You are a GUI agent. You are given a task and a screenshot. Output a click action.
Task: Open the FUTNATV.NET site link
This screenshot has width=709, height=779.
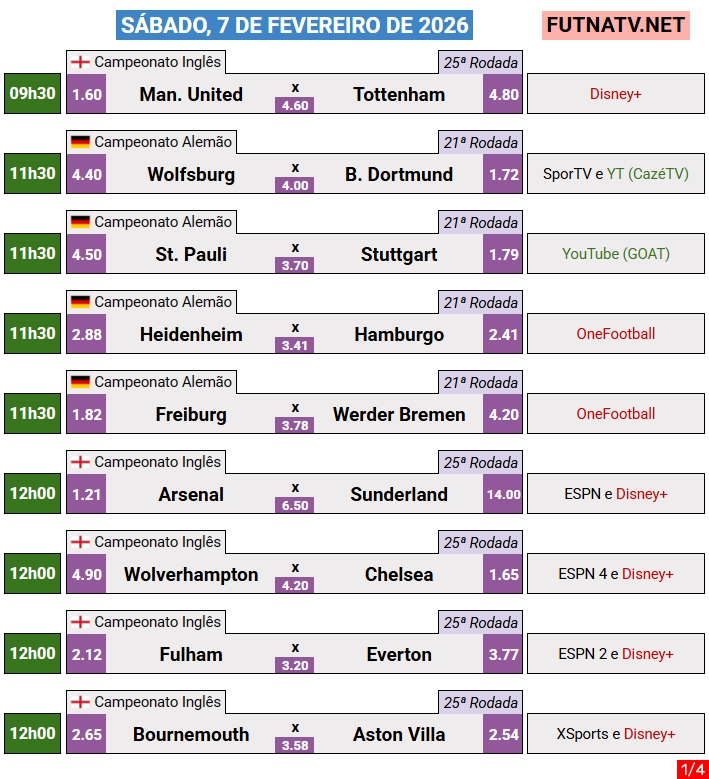616,25
